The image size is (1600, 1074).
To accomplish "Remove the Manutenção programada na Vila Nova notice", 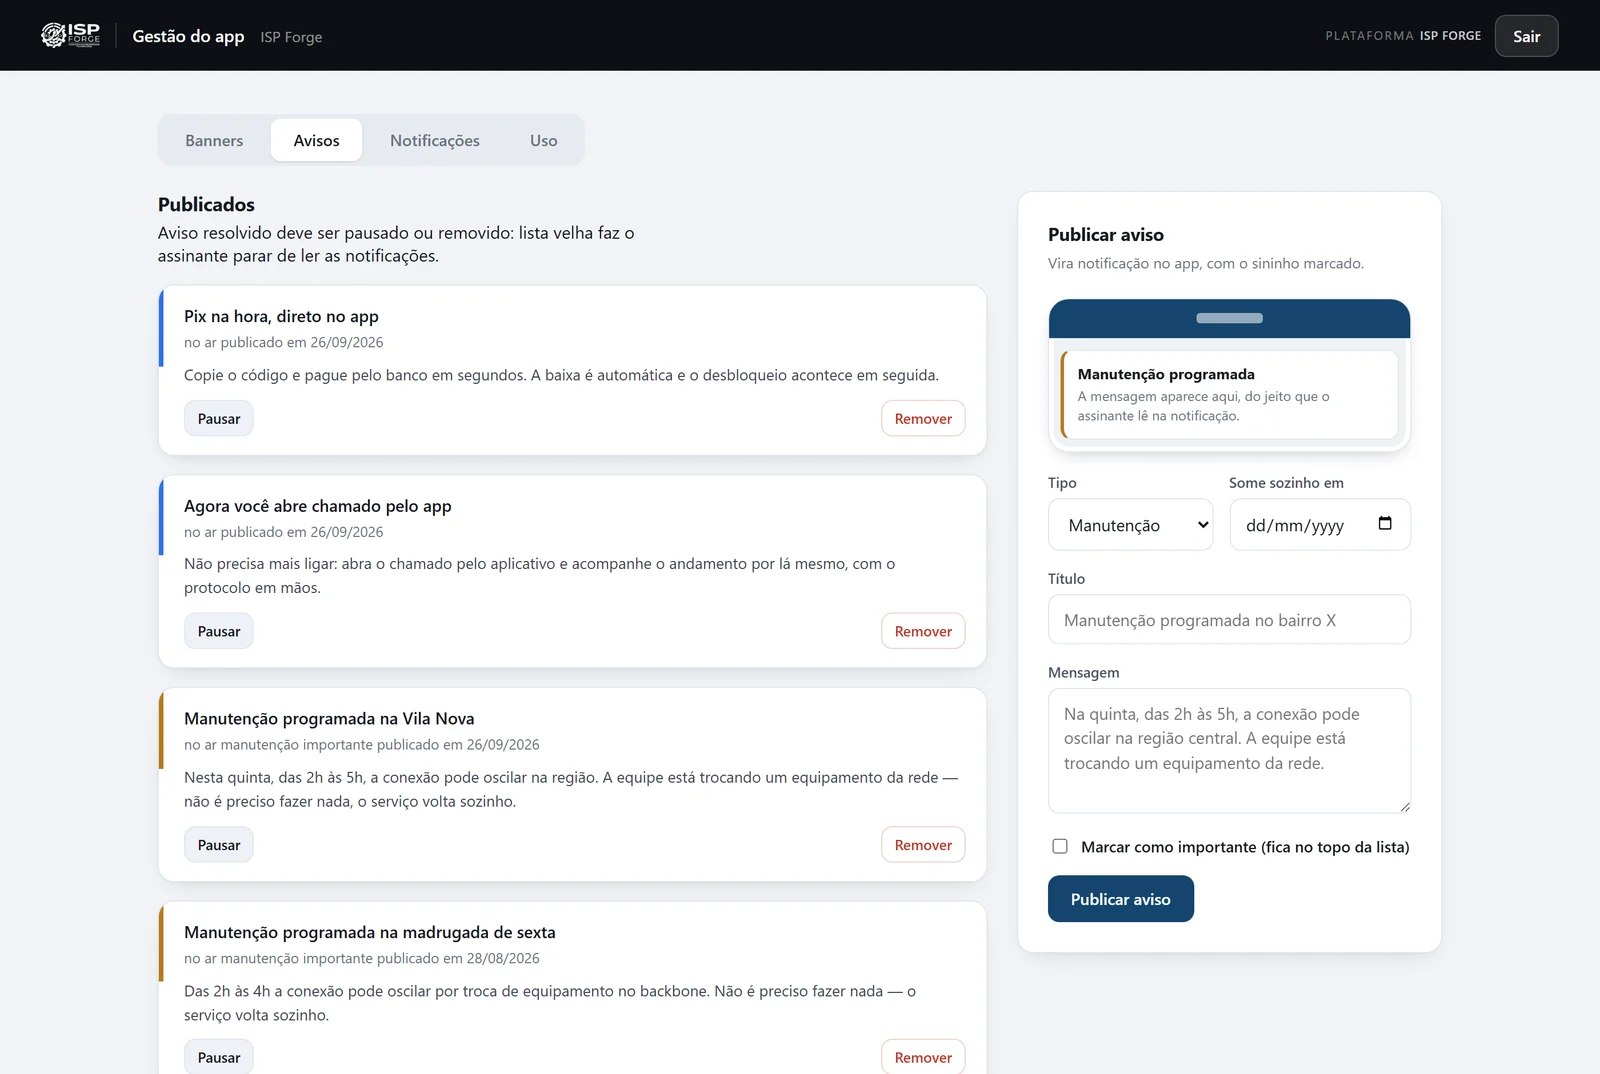I will pyautogui.click(x=923, y=845).
